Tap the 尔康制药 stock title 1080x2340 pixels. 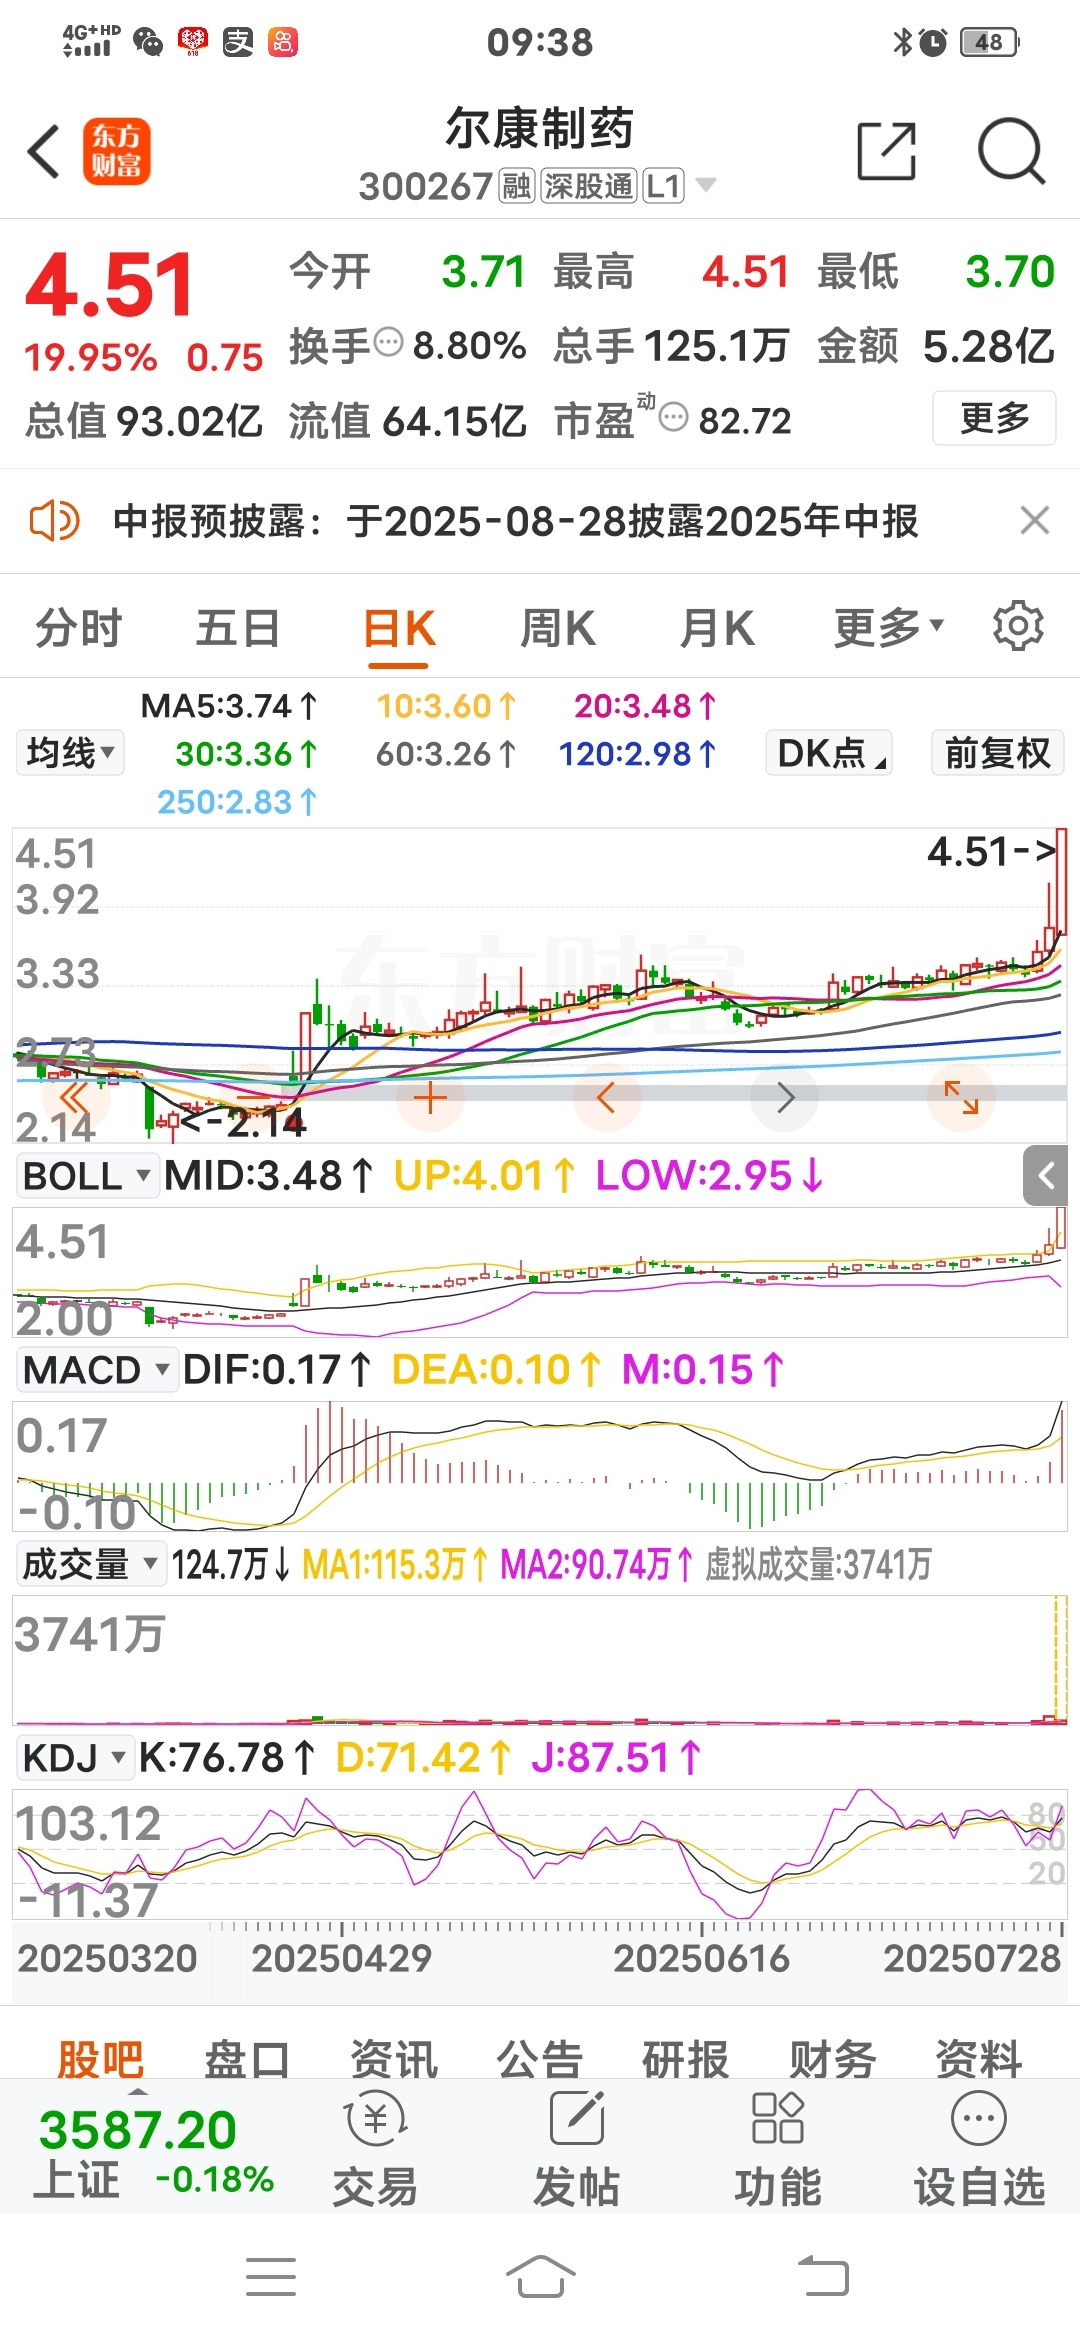[539, 128]
